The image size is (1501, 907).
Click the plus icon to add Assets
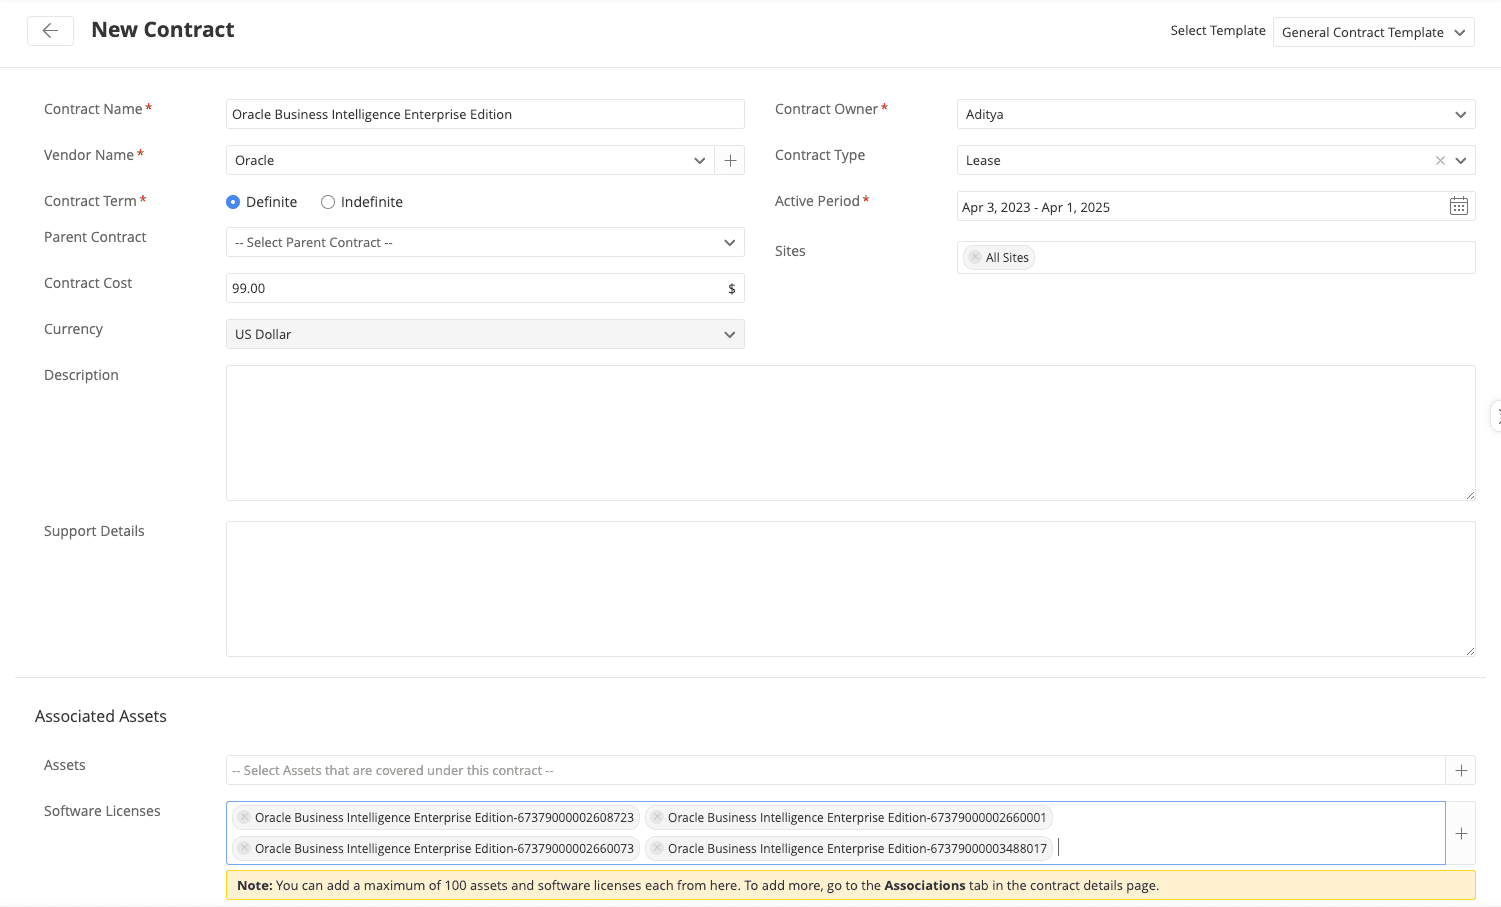pos(1461,770)
